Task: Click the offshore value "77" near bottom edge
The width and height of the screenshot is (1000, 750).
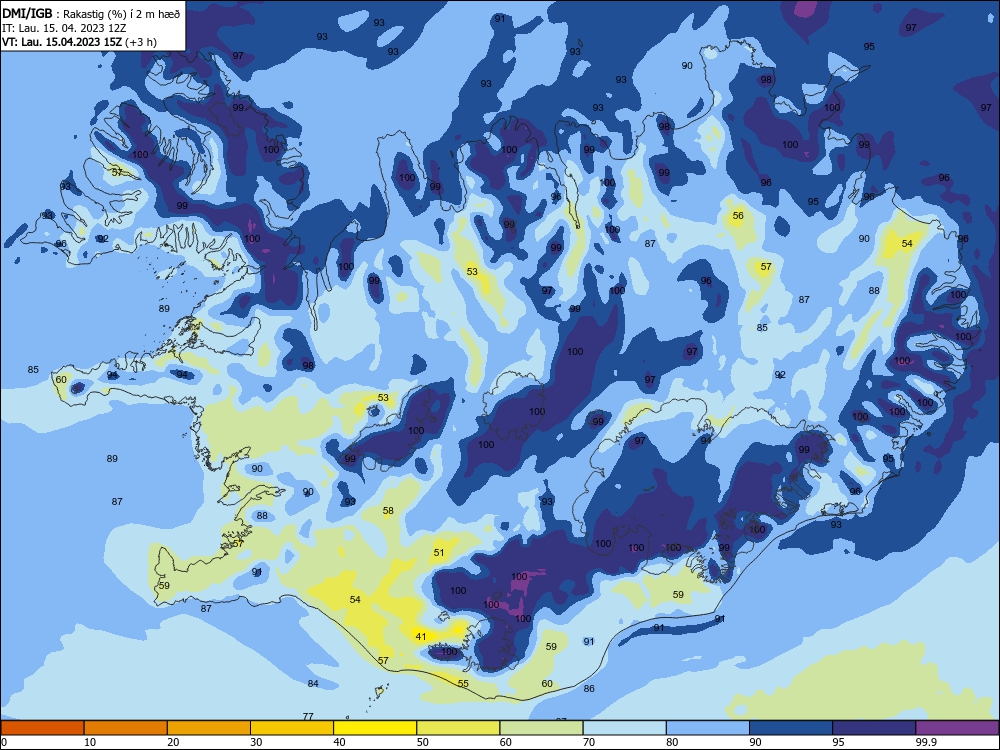Action: (x=308, y=716)
